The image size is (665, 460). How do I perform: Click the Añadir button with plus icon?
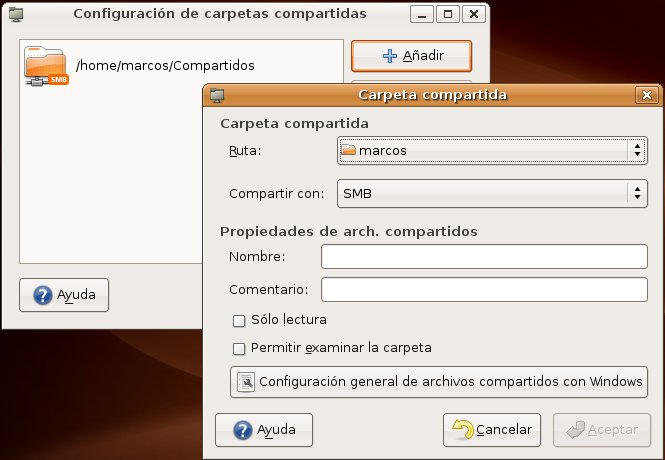click(411, 57)
